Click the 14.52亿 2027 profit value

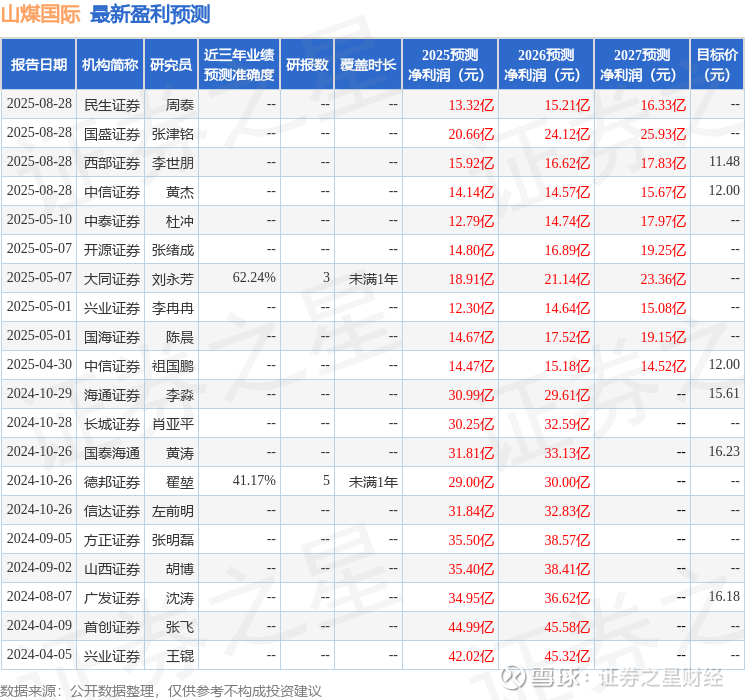(x=663, y=366)
